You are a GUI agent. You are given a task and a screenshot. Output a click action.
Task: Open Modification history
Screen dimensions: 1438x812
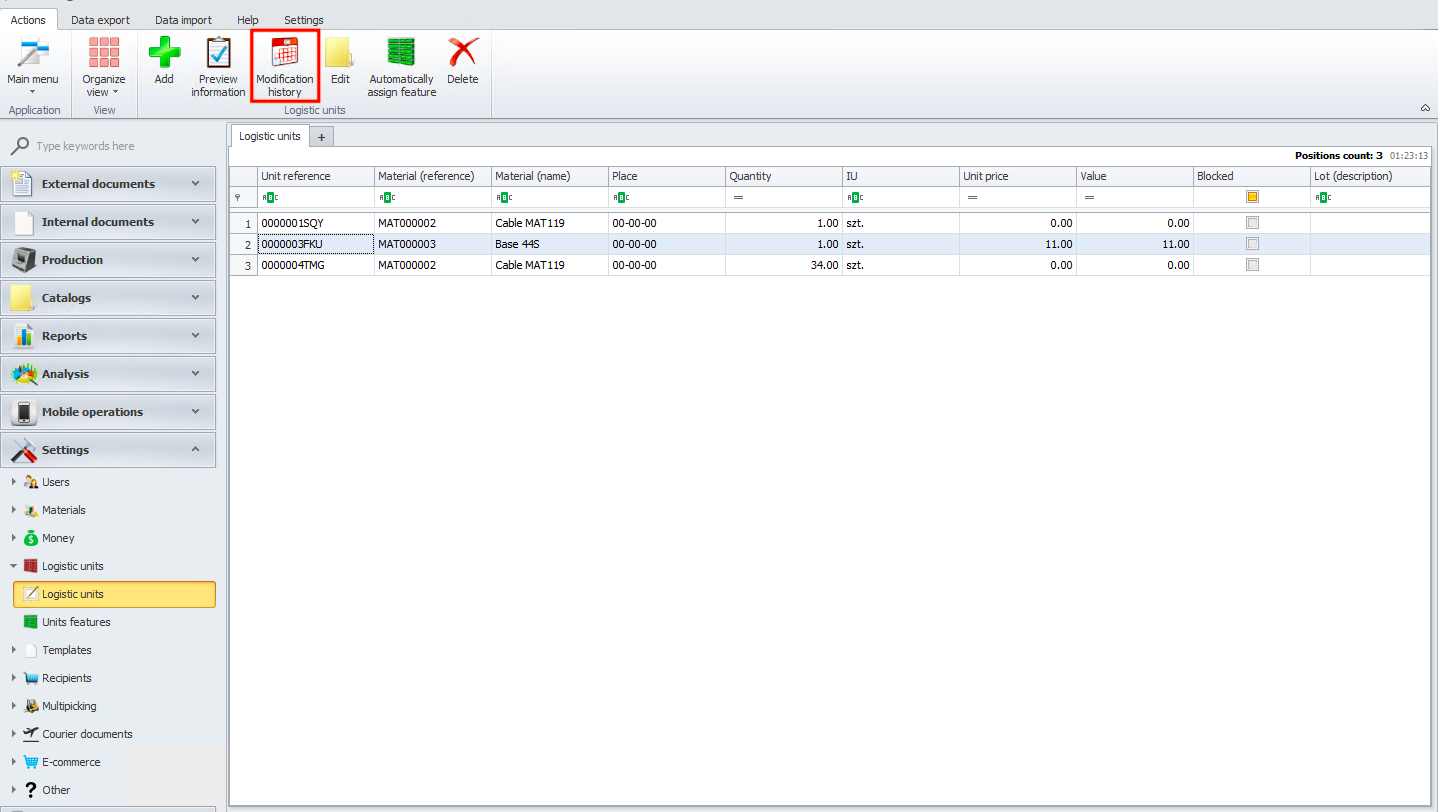tap(284, 66)
